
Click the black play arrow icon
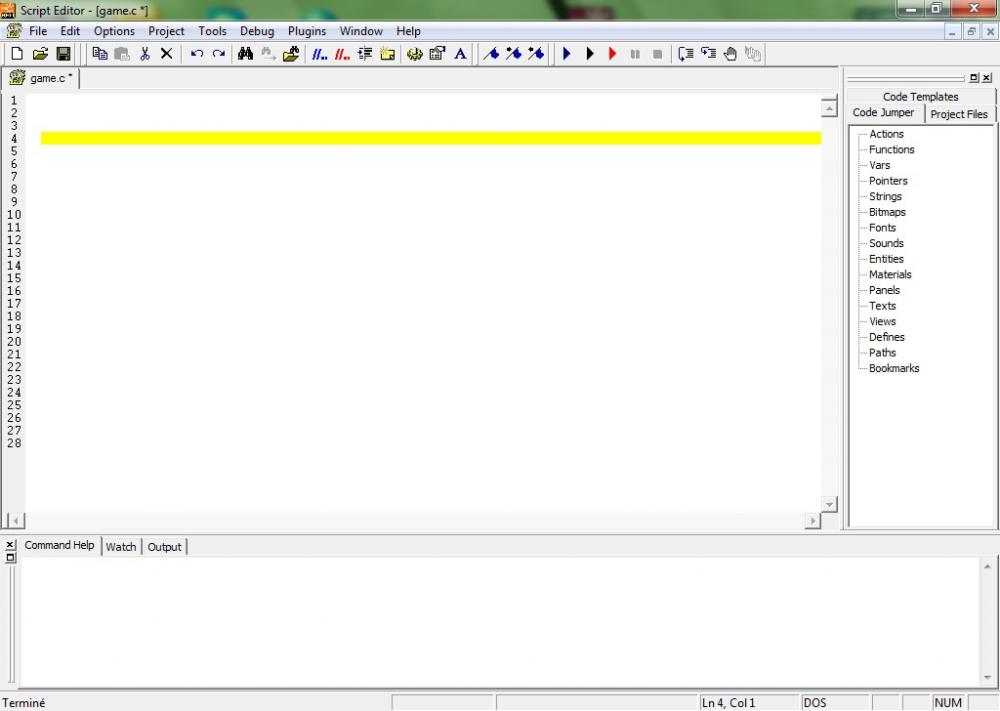pos(590,54)
